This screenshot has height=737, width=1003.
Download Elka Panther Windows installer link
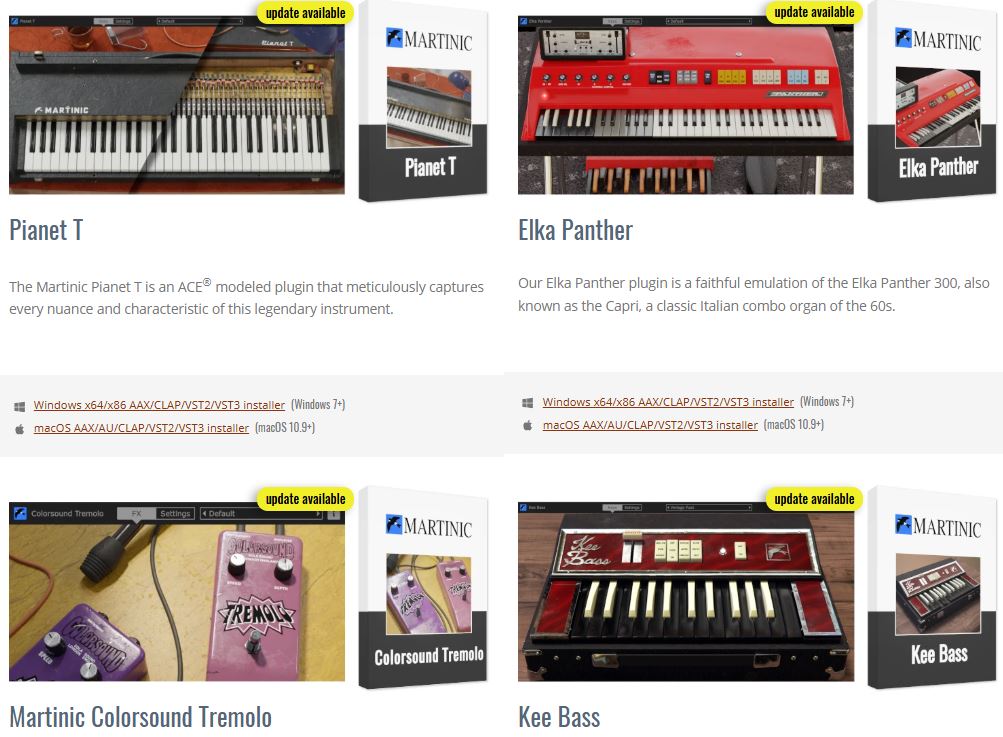coord(668,402)
